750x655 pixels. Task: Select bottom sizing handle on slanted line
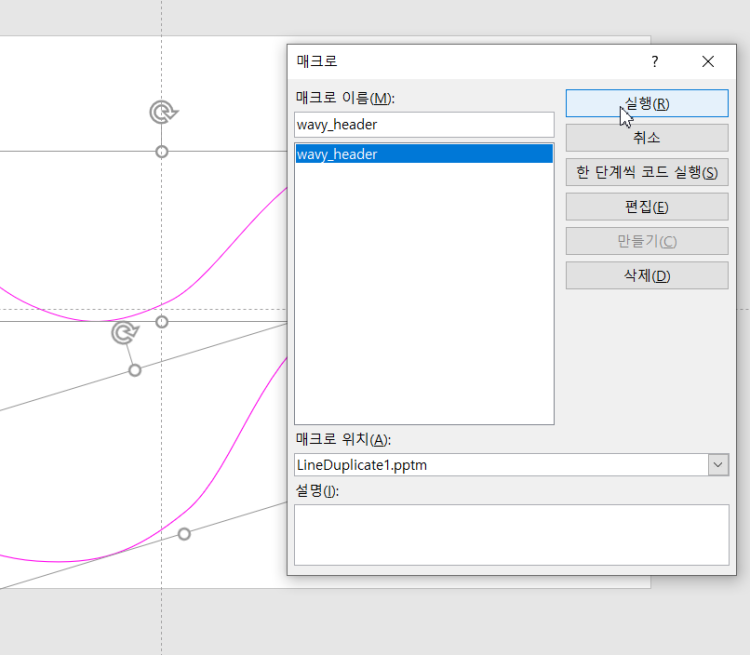[x=184, y=534]
